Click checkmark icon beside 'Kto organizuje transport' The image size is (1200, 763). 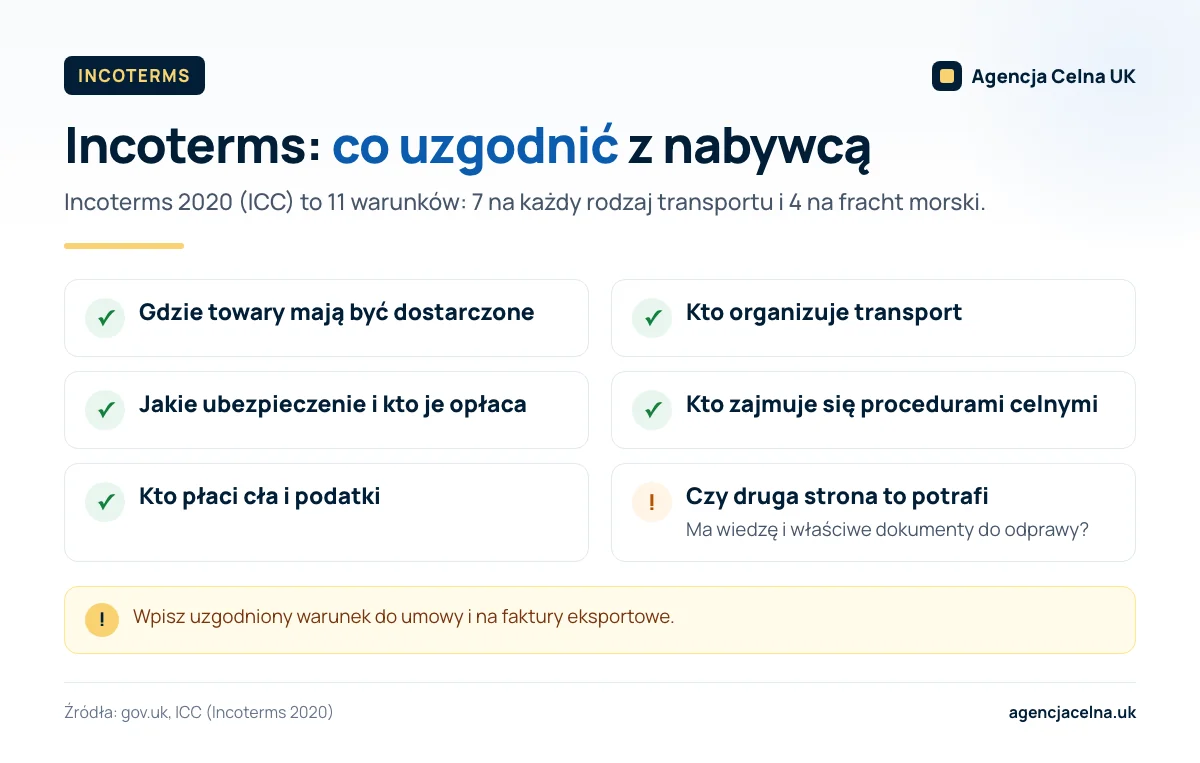pos(652,318)
